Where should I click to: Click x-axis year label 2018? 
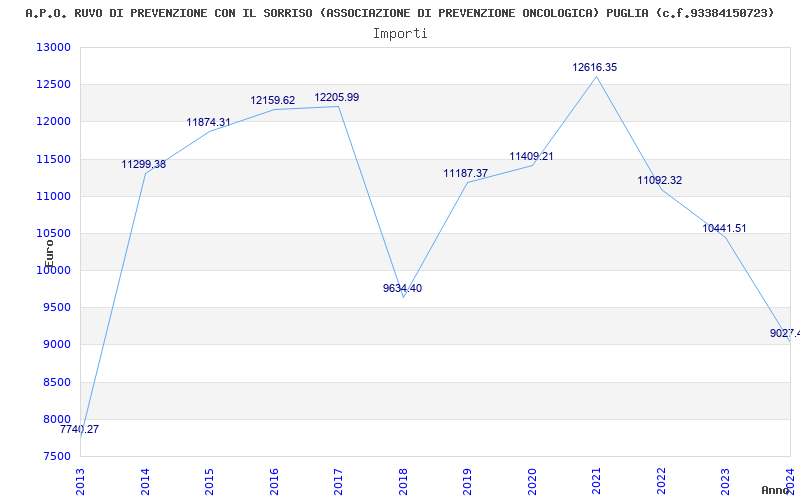coord(403,481)
